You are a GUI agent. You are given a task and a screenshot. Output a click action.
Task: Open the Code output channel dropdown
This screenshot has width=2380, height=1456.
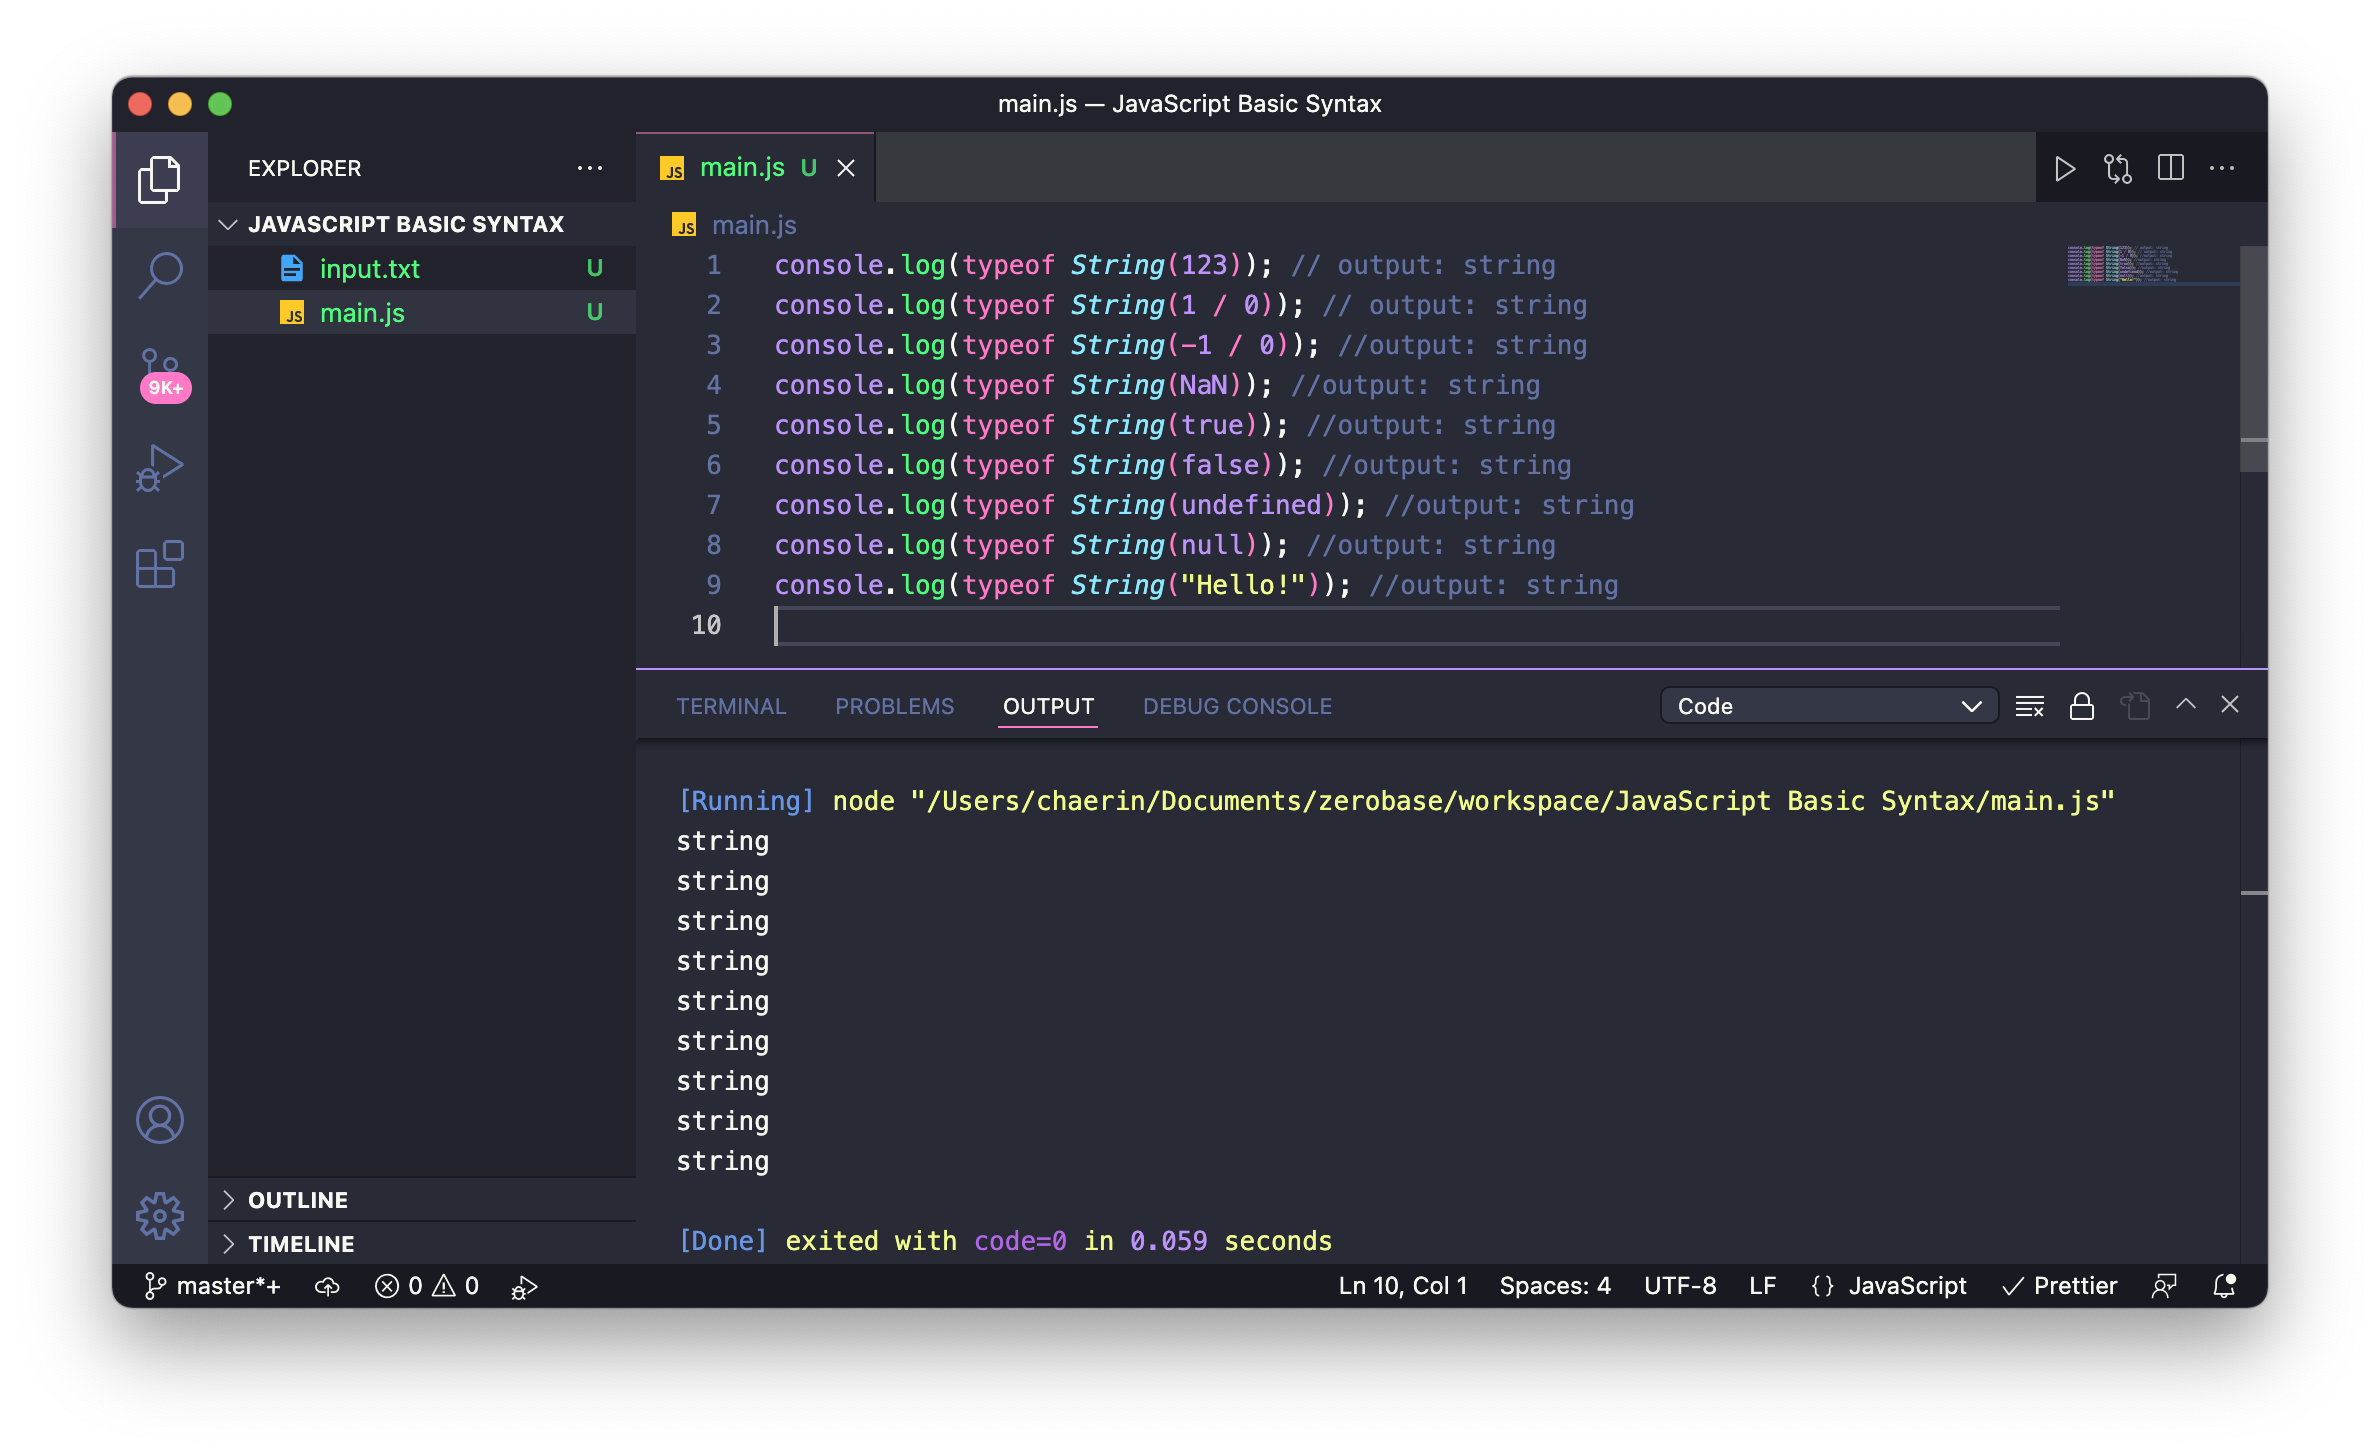1828,706
